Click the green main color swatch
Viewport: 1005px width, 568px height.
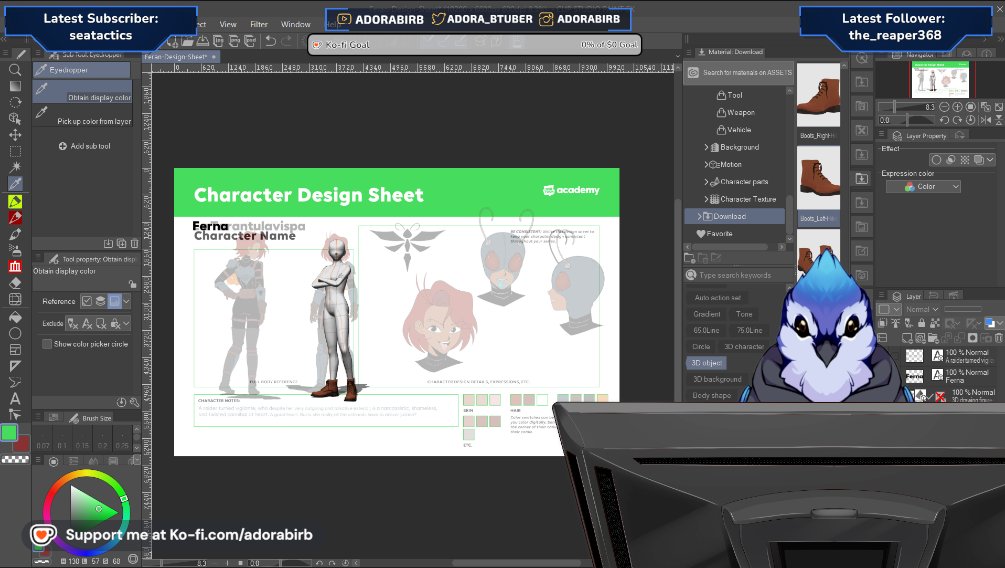[x=9, y=433]
